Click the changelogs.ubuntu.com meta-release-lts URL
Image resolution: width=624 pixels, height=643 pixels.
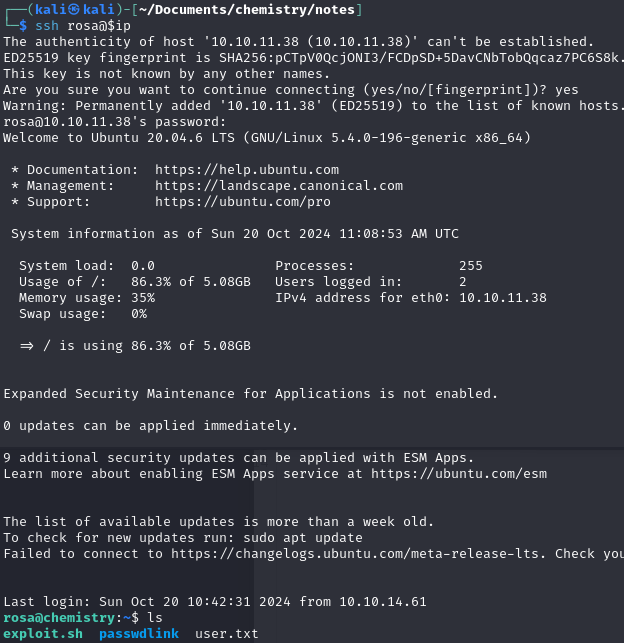(x=355, y=554)
